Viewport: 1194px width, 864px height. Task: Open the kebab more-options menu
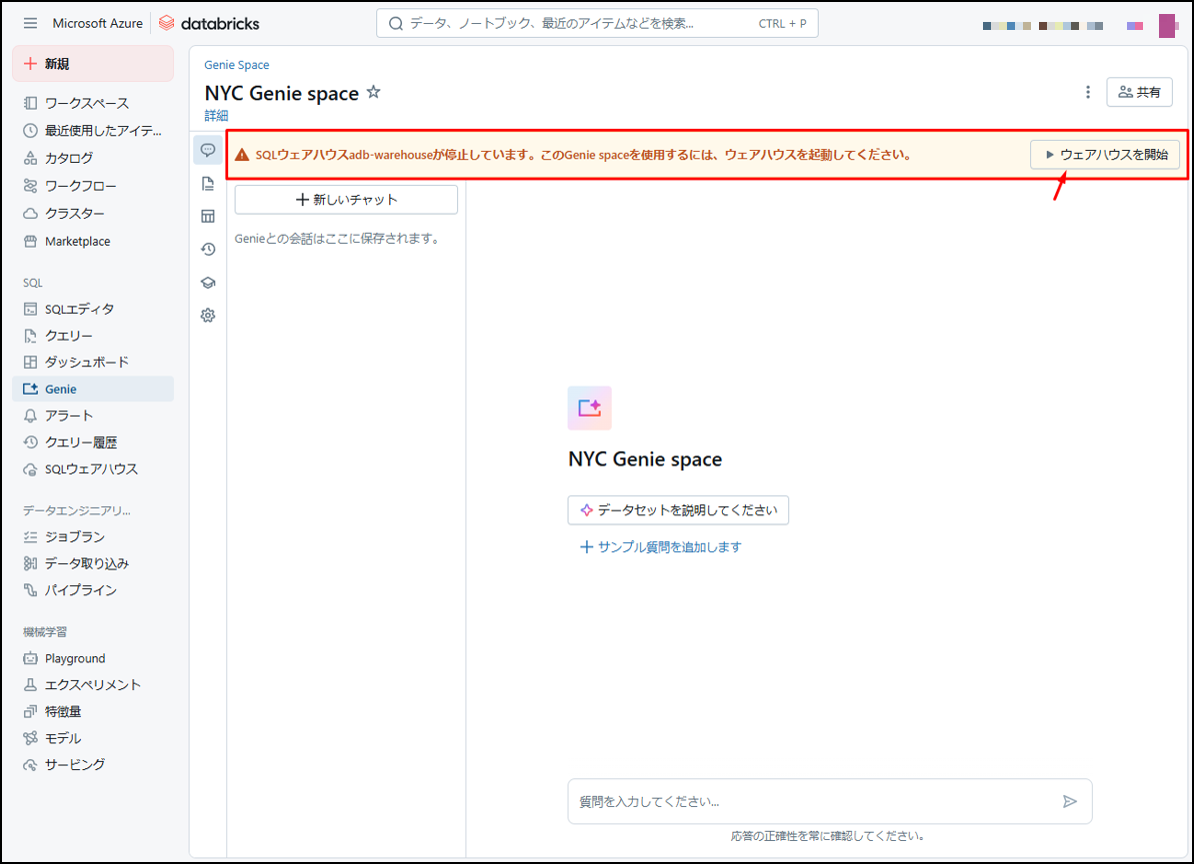tap(1087, 92)
